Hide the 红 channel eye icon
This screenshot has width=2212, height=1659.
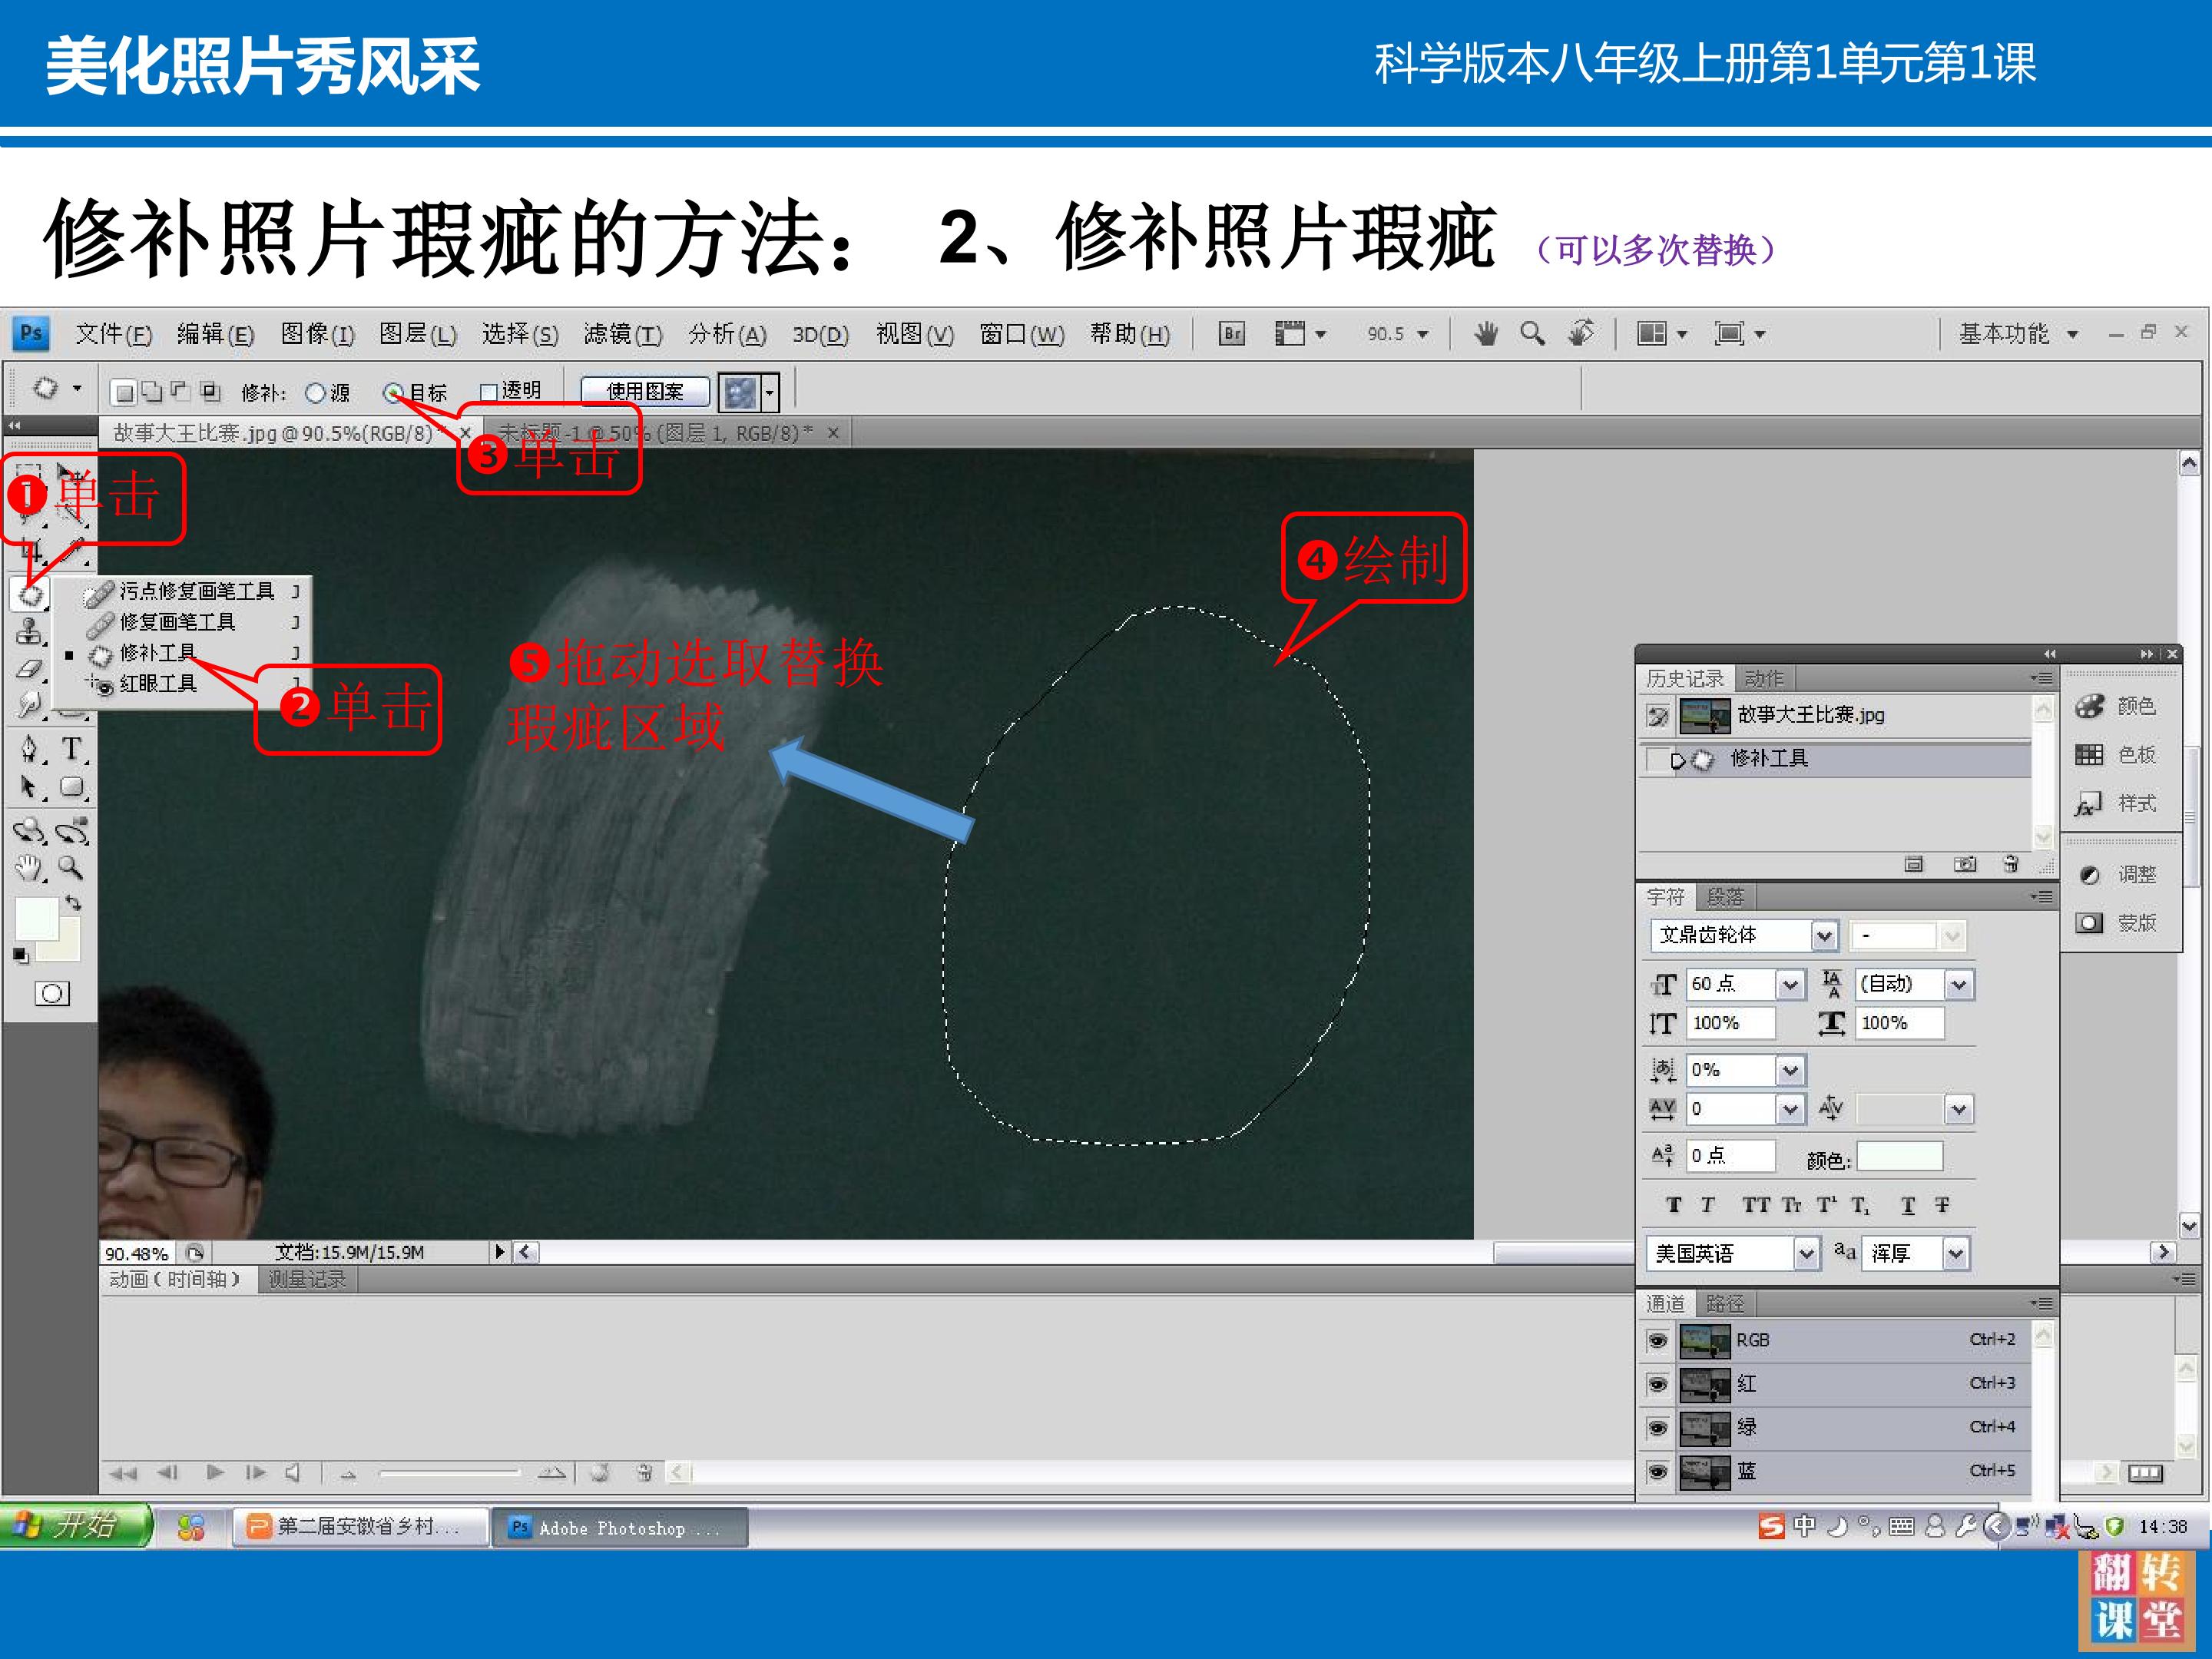1657,1384
